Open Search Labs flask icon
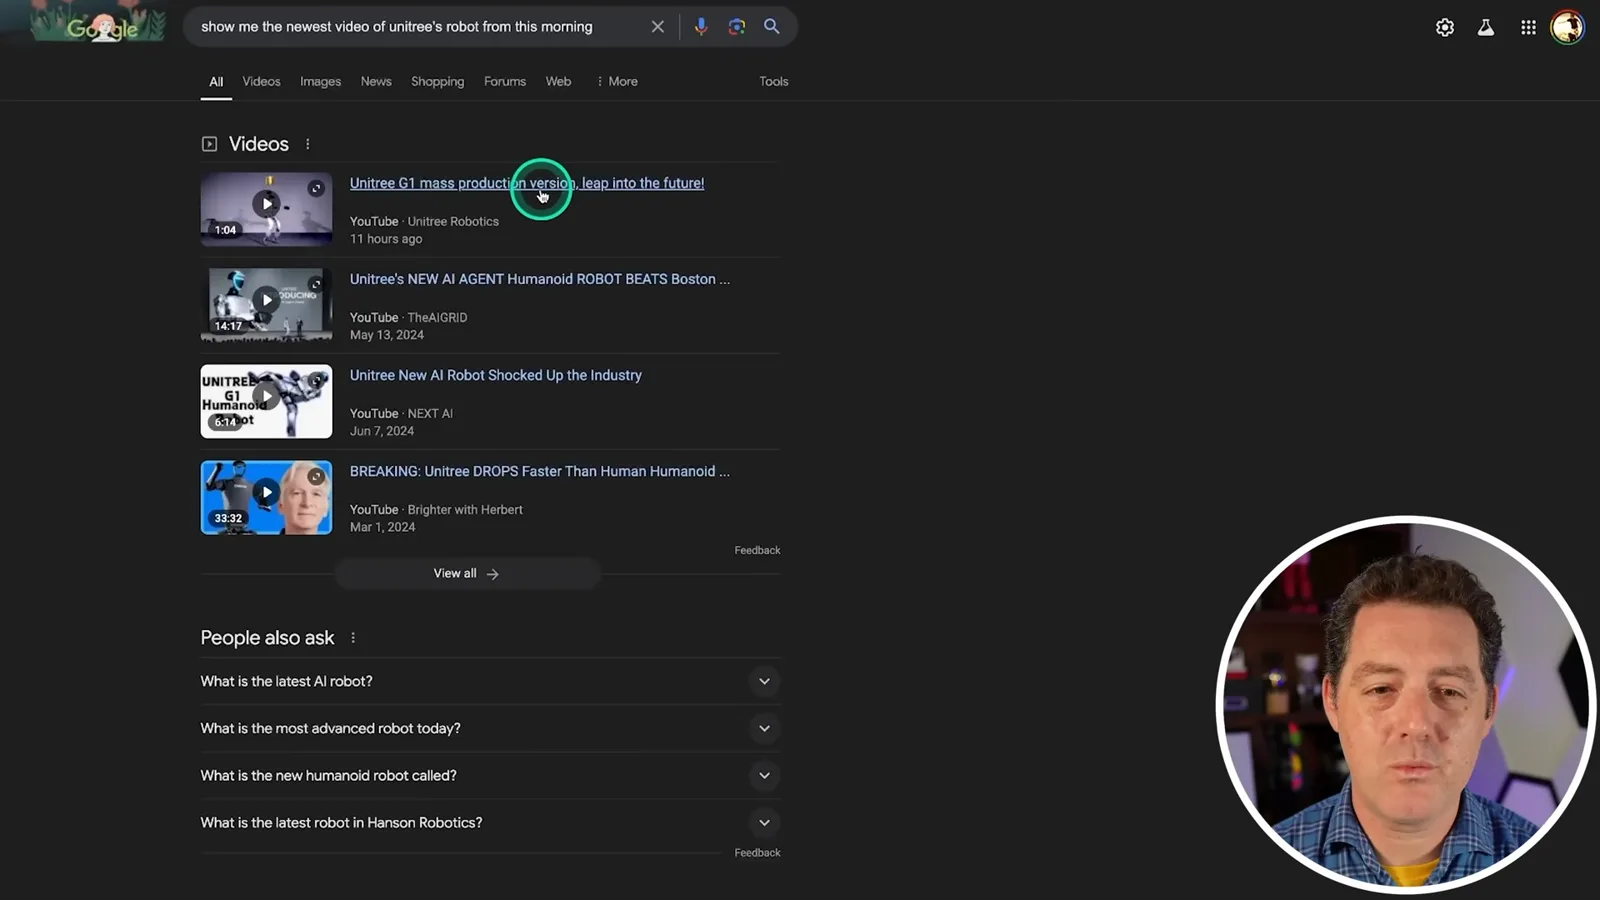Viewport: 1600px width, 900px height. pyautogui.click(x=1486, y=28)
